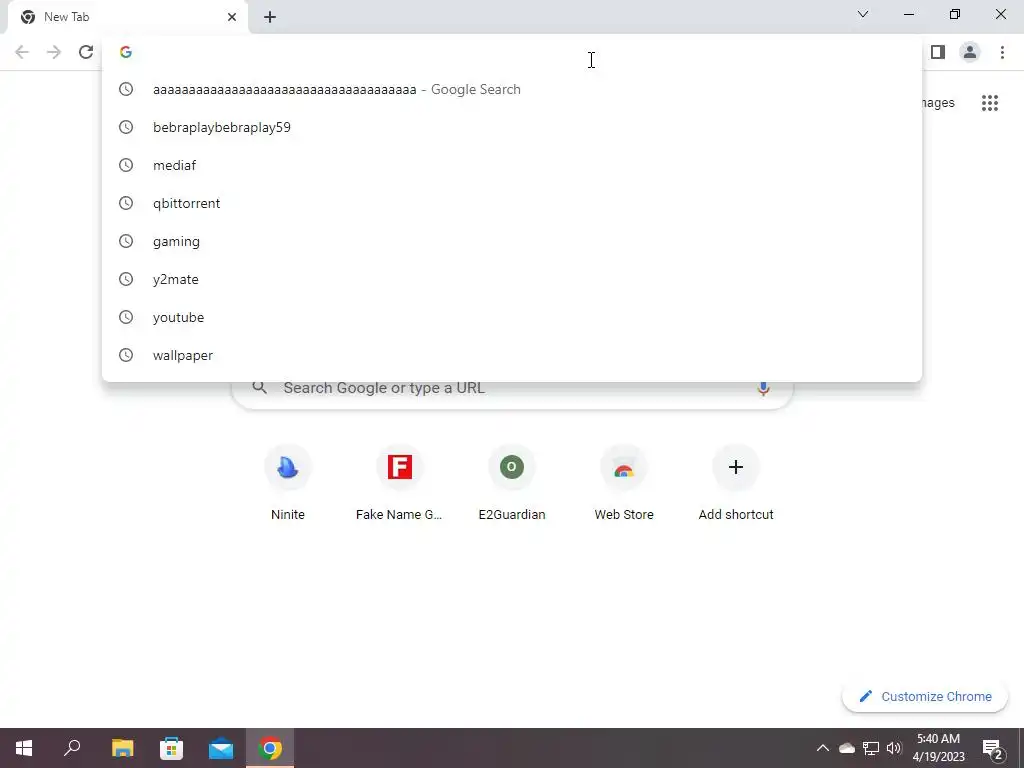Open the Google apps grid
1024x768 pixels.
coord(990,103)
